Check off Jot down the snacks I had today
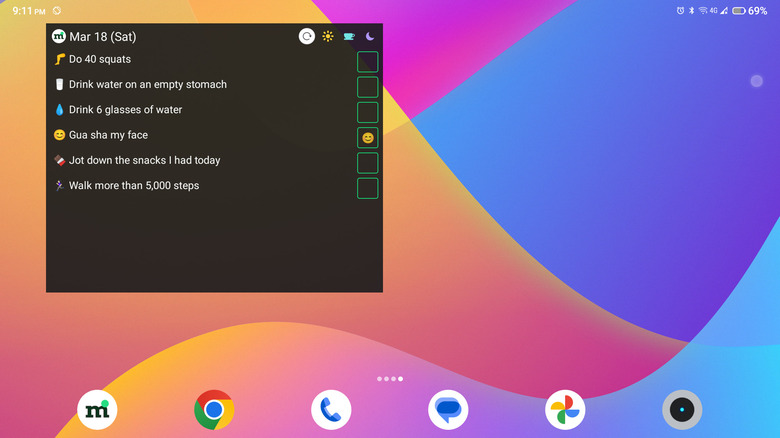780x438 pixels. tap(368, 163)
